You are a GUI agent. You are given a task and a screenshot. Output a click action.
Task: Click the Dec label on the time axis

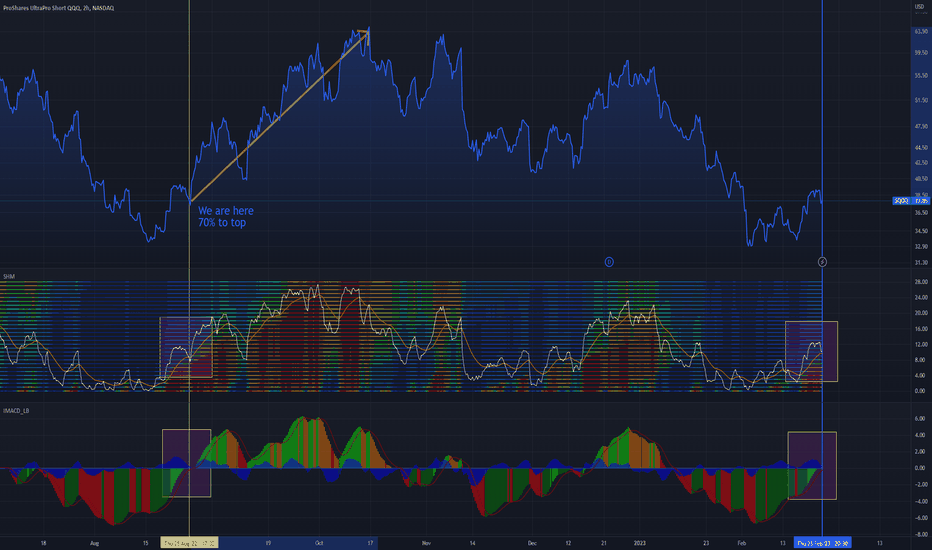532,543
